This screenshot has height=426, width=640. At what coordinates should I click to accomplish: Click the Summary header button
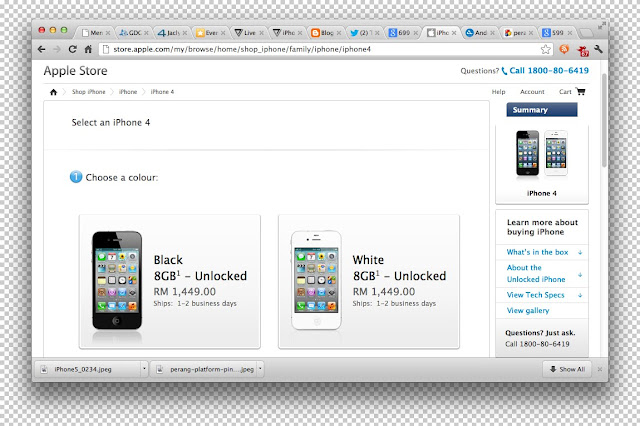[x=542, y=110]
